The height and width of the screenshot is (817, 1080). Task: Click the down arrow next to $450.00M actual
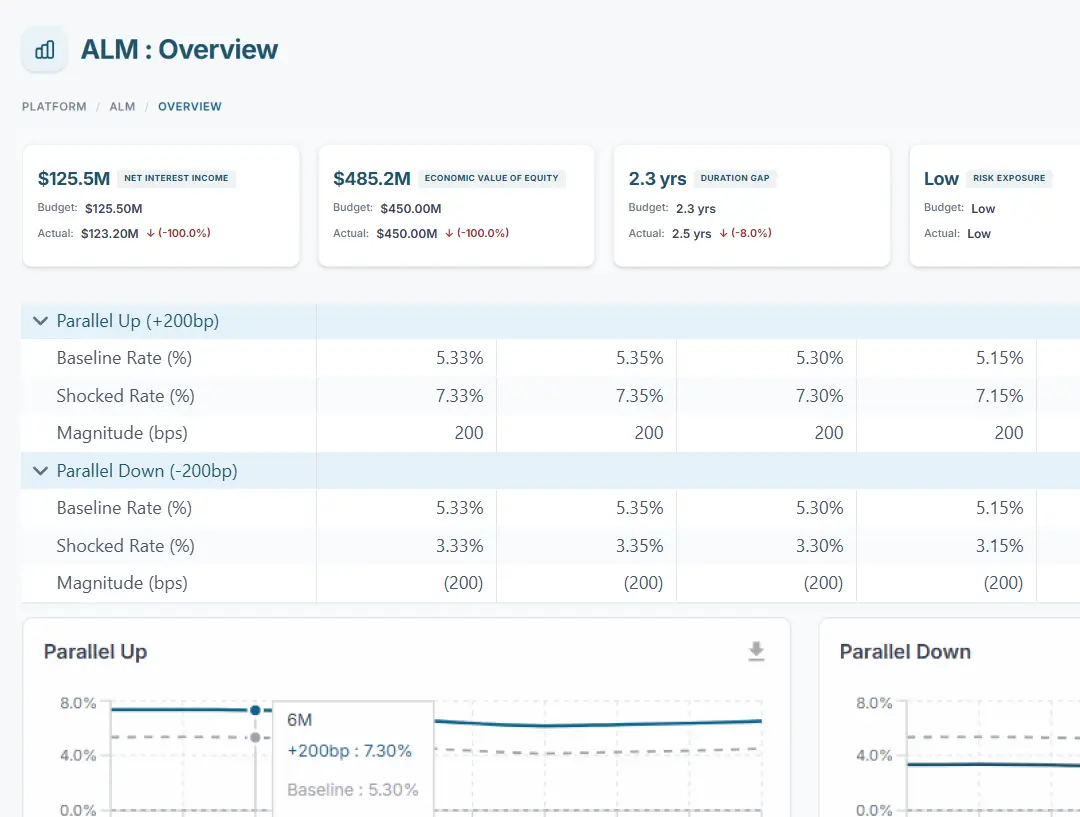[x=449, y=234]
